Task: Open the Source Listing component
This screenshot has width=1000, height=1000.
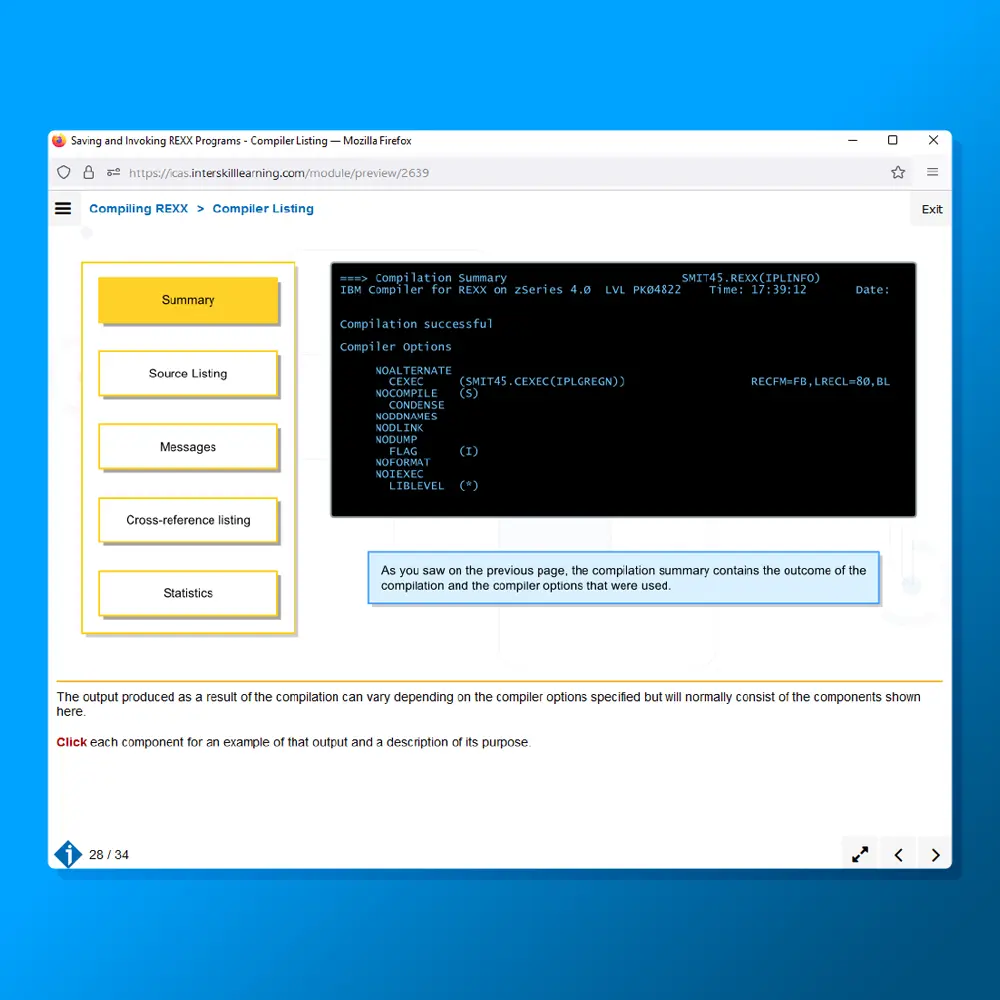Action: click(x=188, y=373)
